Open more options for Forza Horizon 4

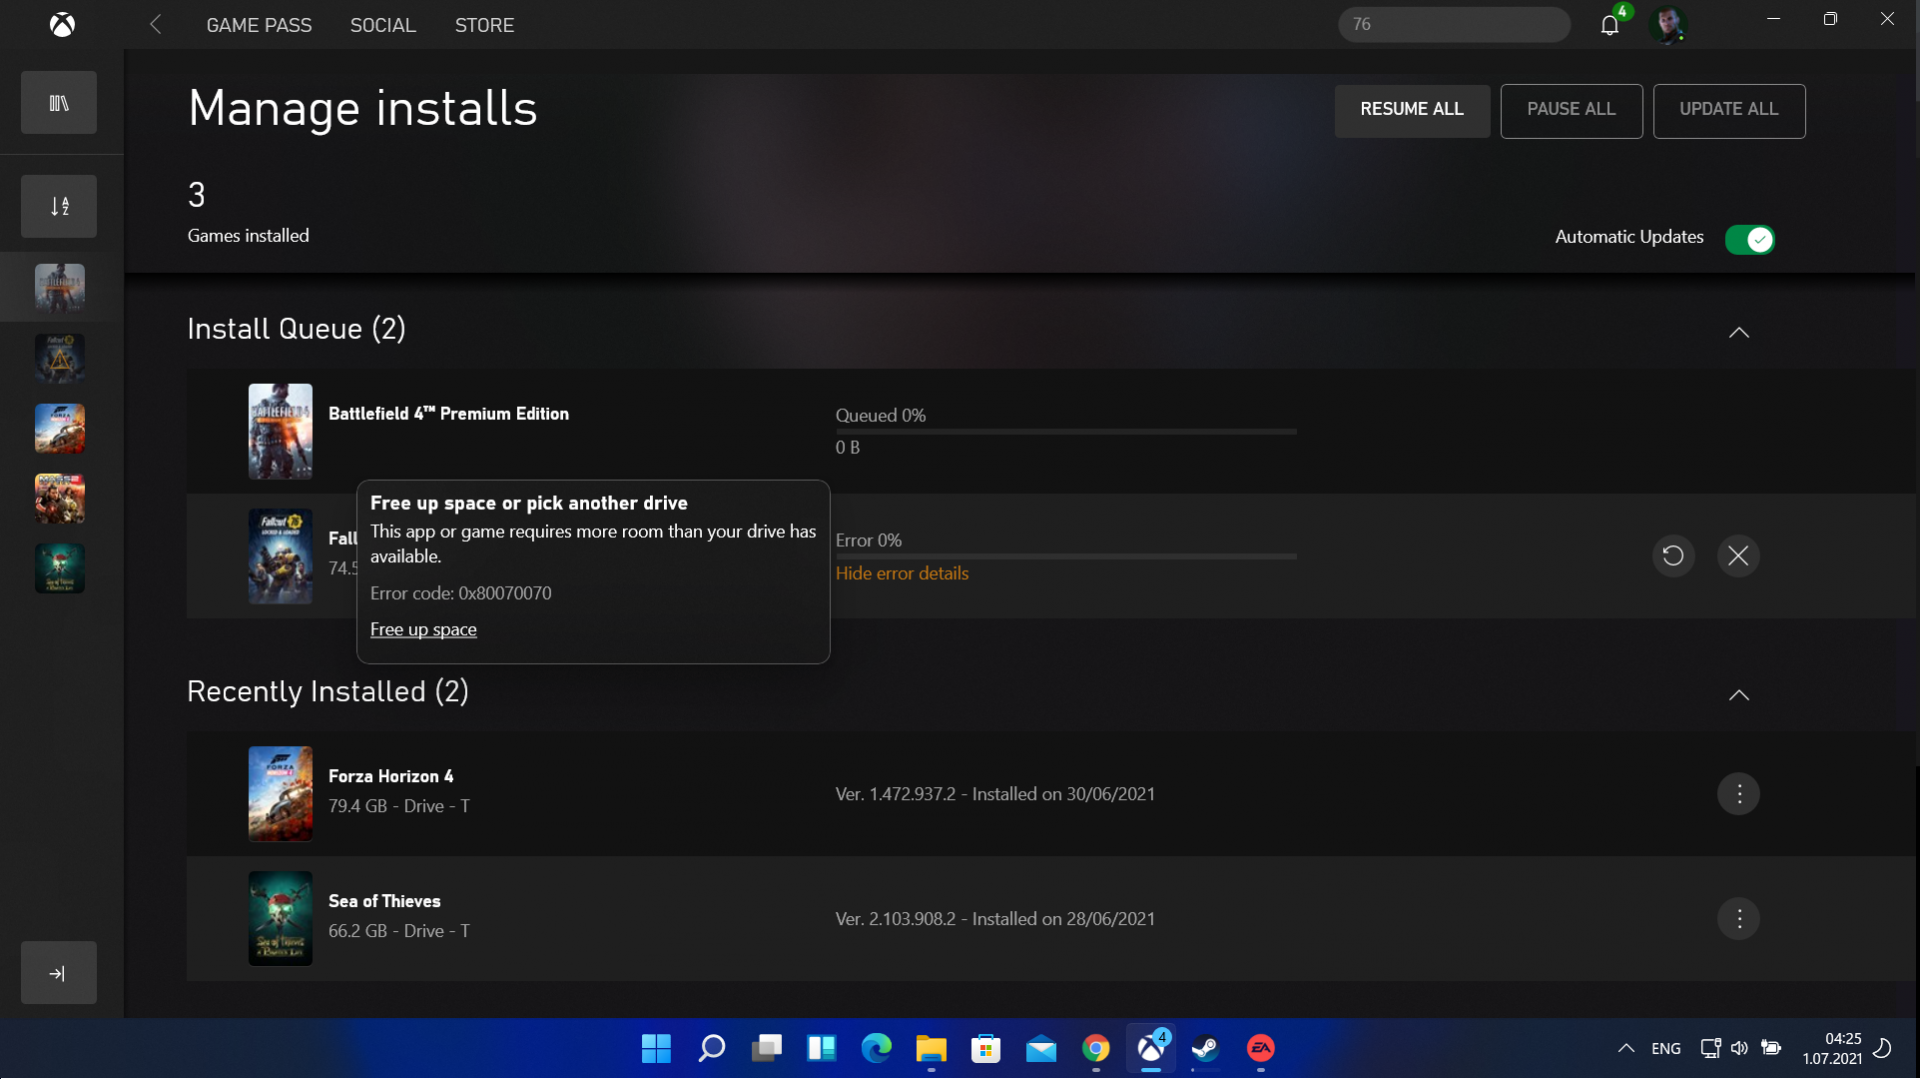(x=1739, y=794)
